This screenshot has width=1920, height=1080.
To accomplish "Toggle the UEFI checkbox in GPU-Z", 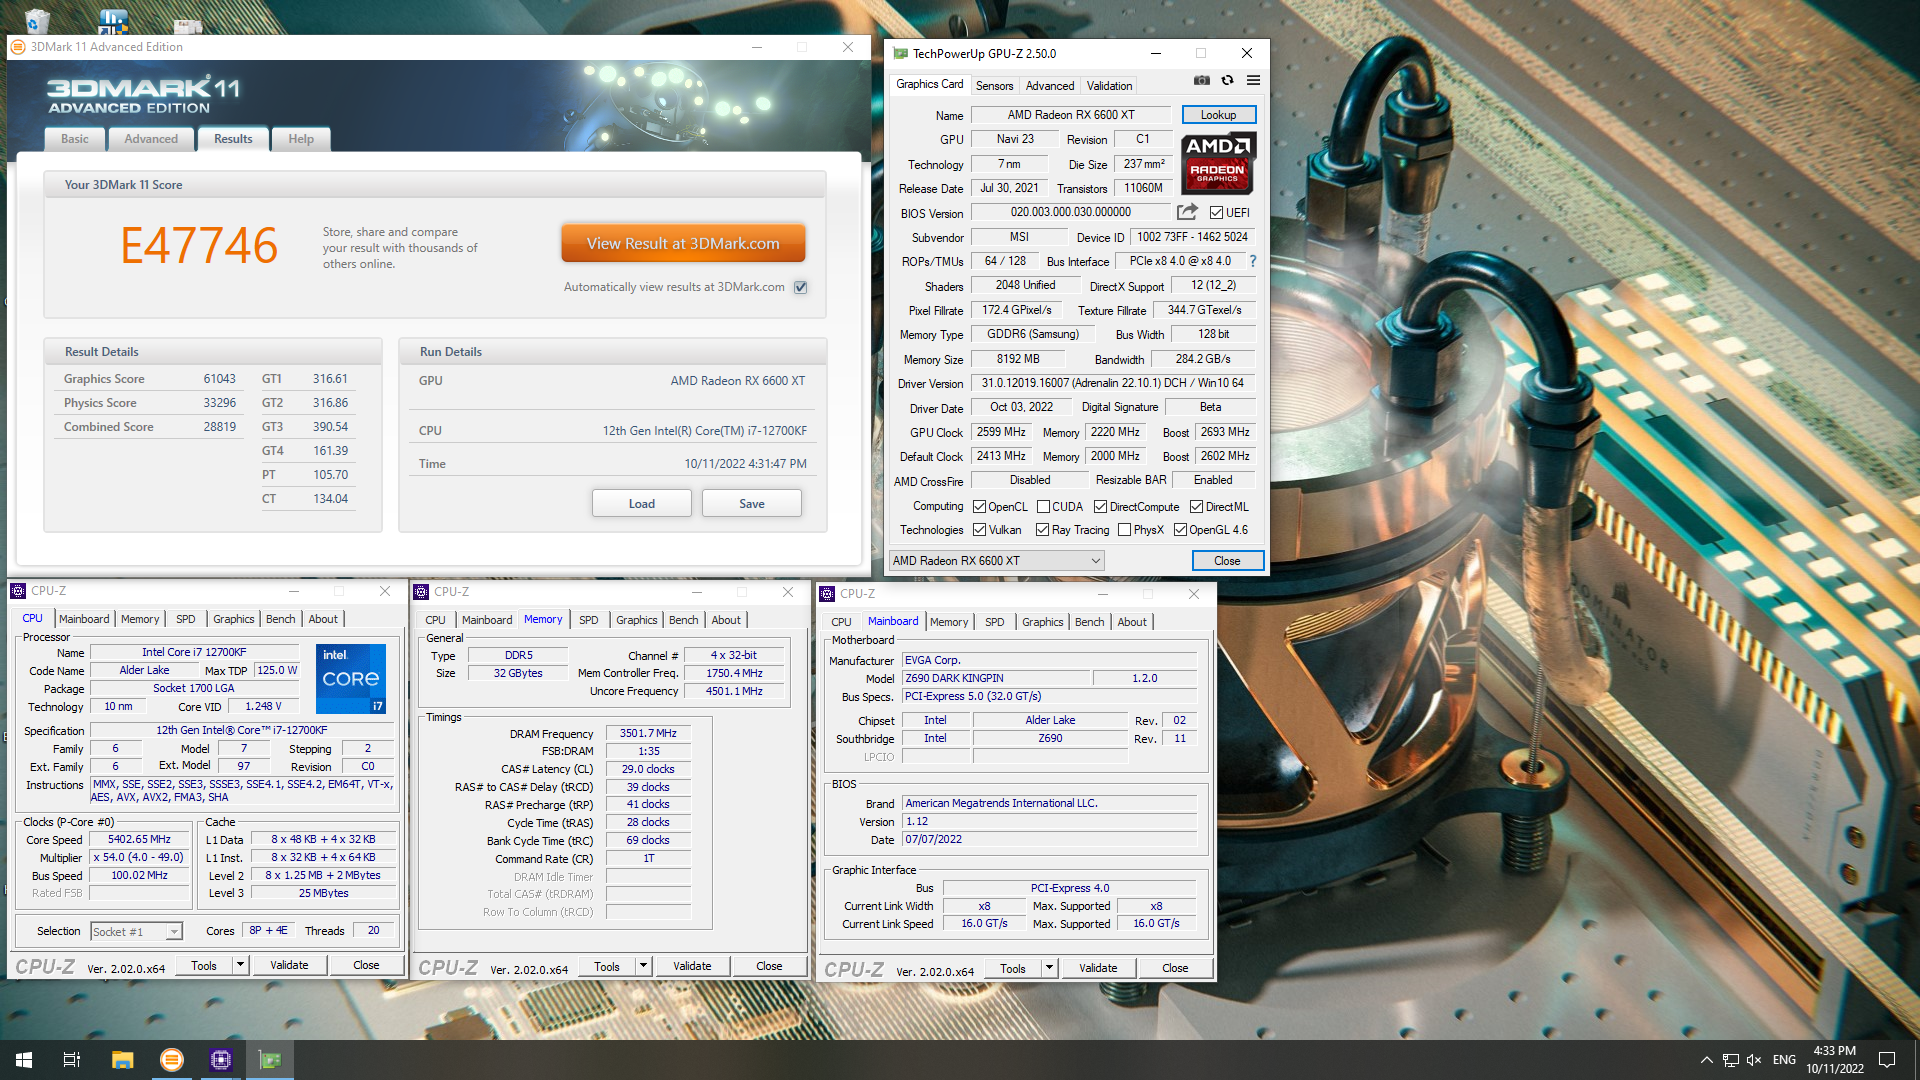I will point(1216,213).
